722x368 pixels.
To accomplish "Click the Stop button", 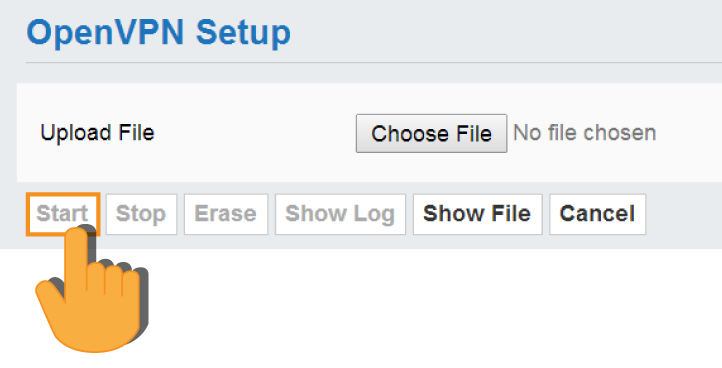I will [141, 214].
